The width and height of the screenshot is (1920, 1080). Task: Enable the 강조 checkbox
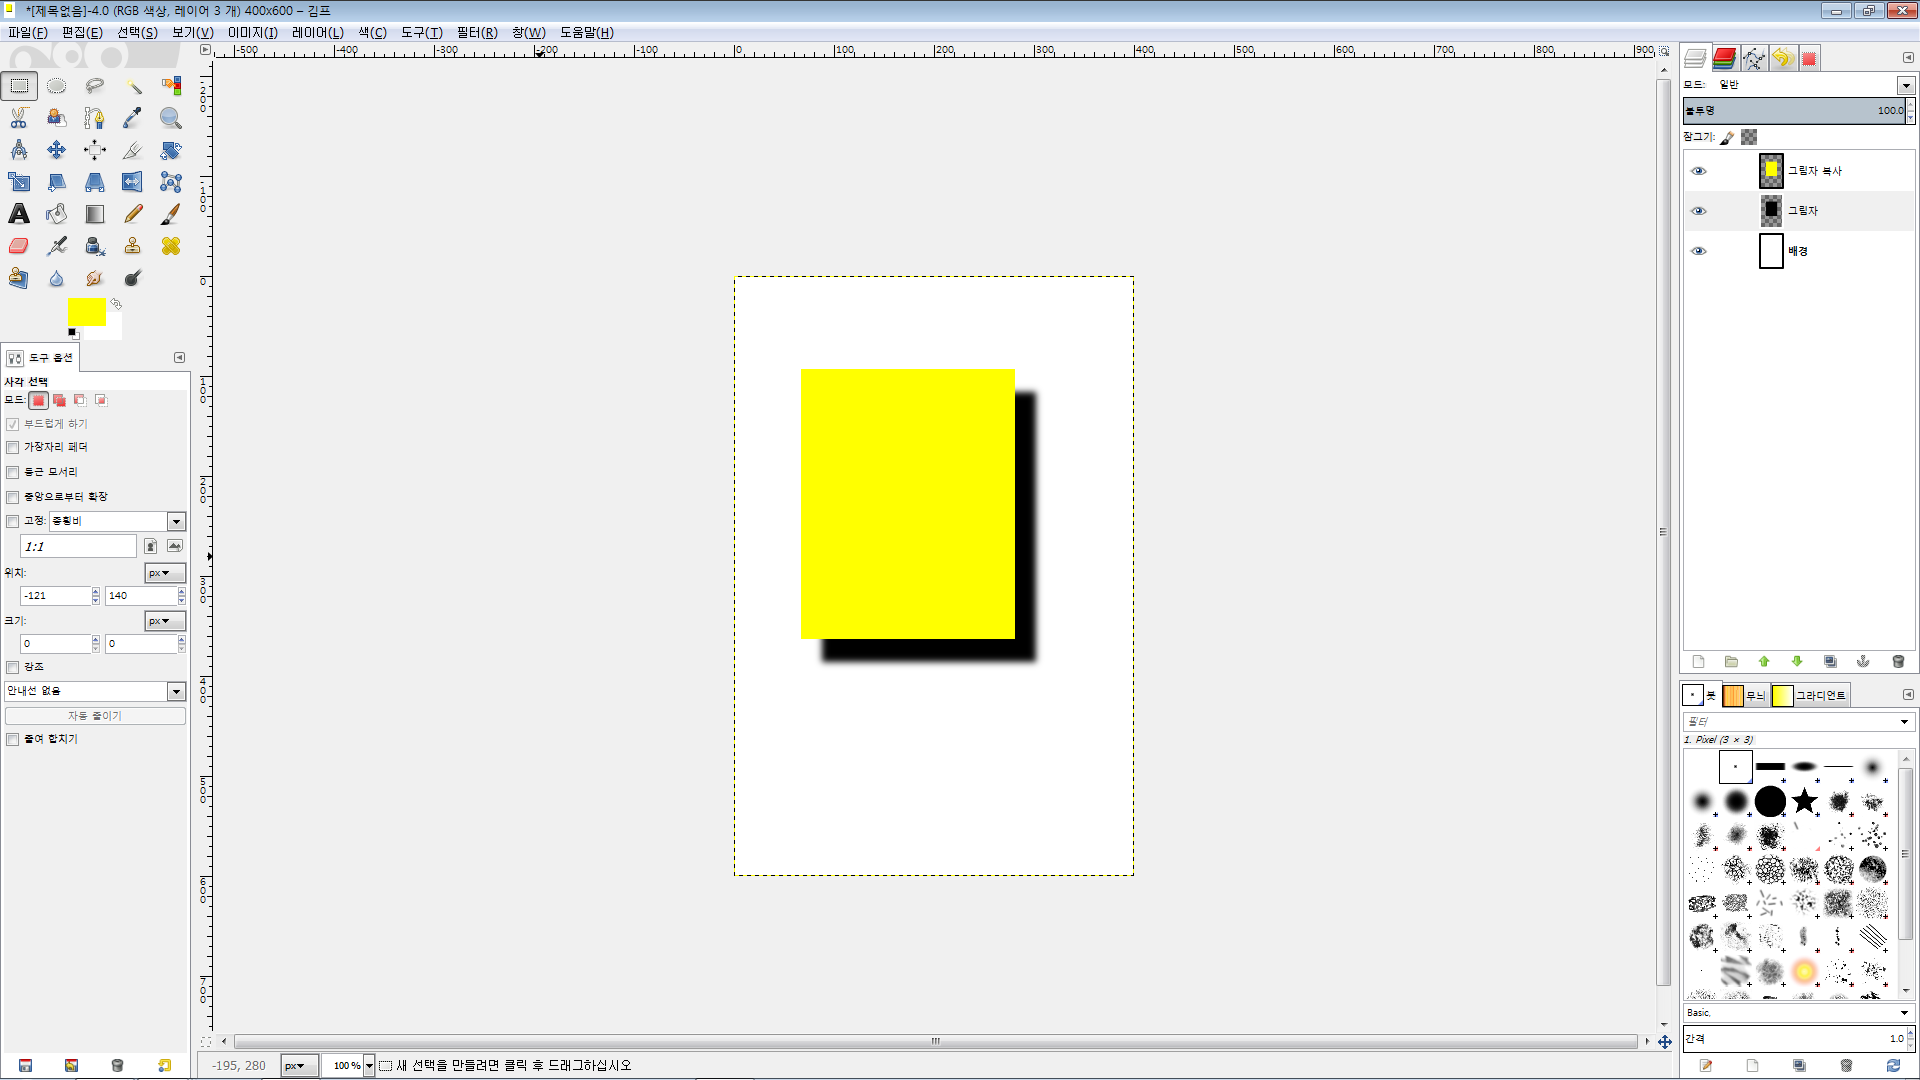(13, 667)
